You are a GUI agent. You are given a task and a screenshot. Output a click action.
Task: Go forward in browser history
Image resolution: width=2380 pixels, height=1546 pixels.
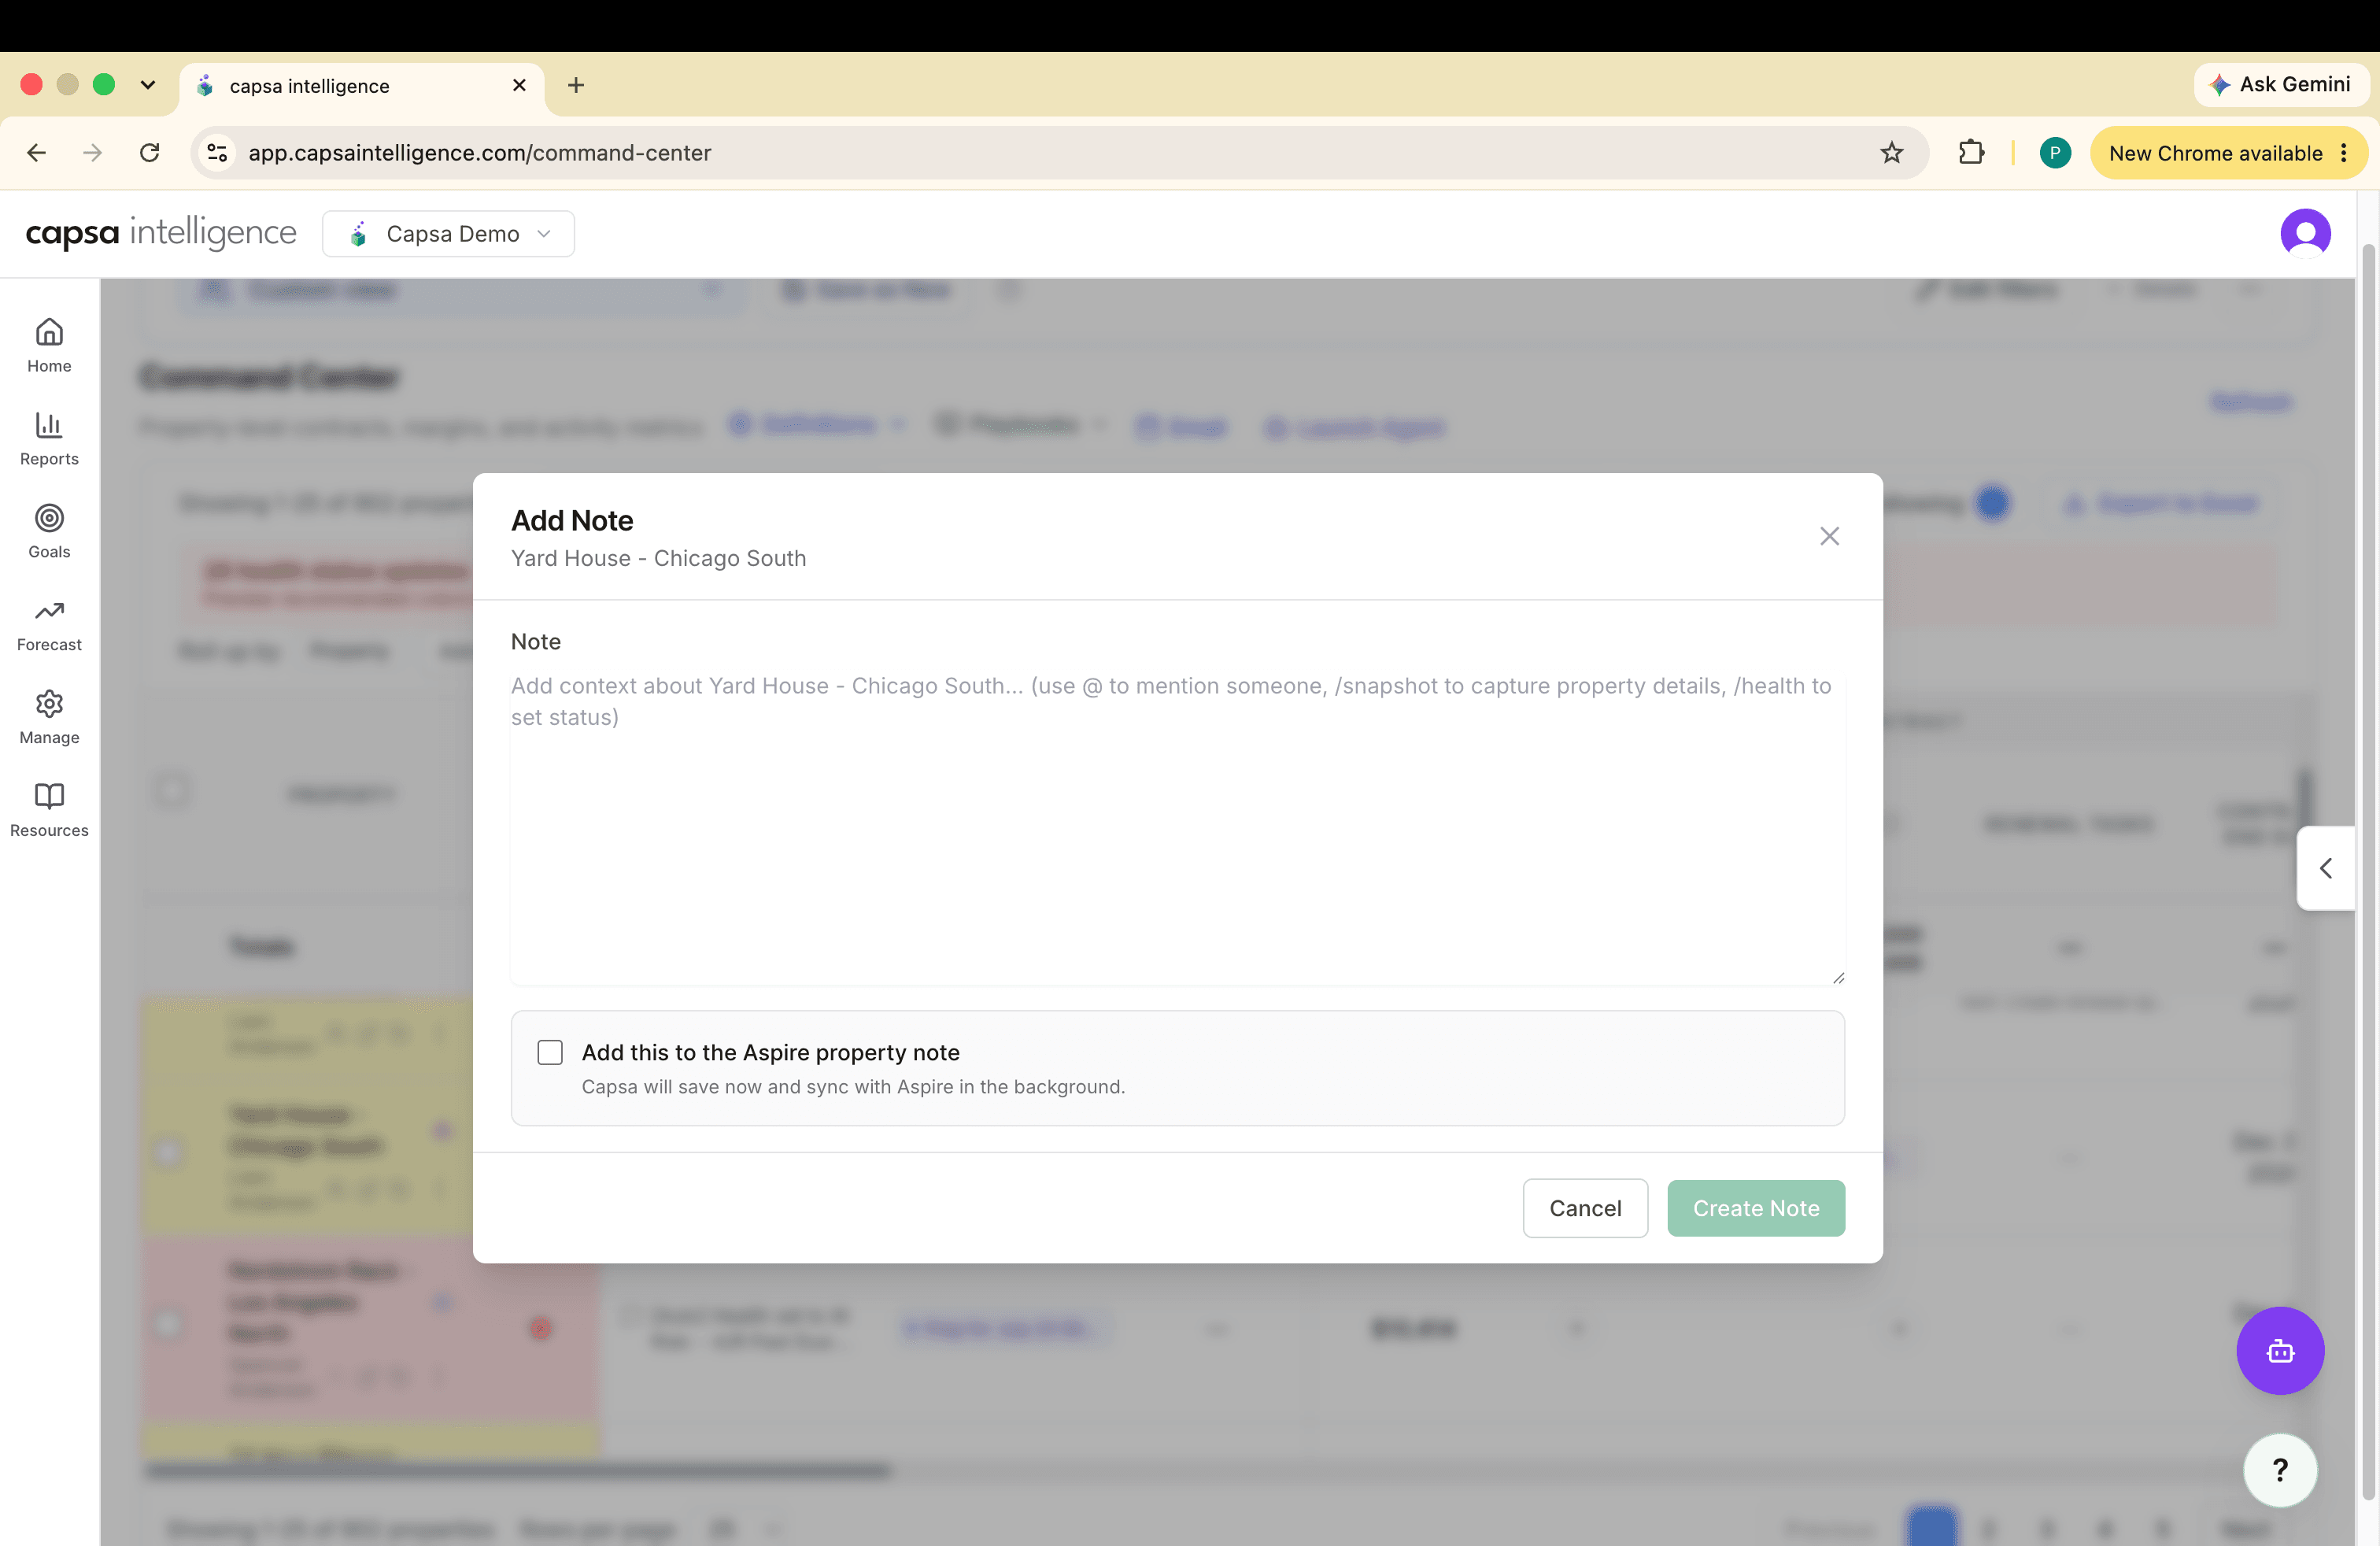point(93,153)
